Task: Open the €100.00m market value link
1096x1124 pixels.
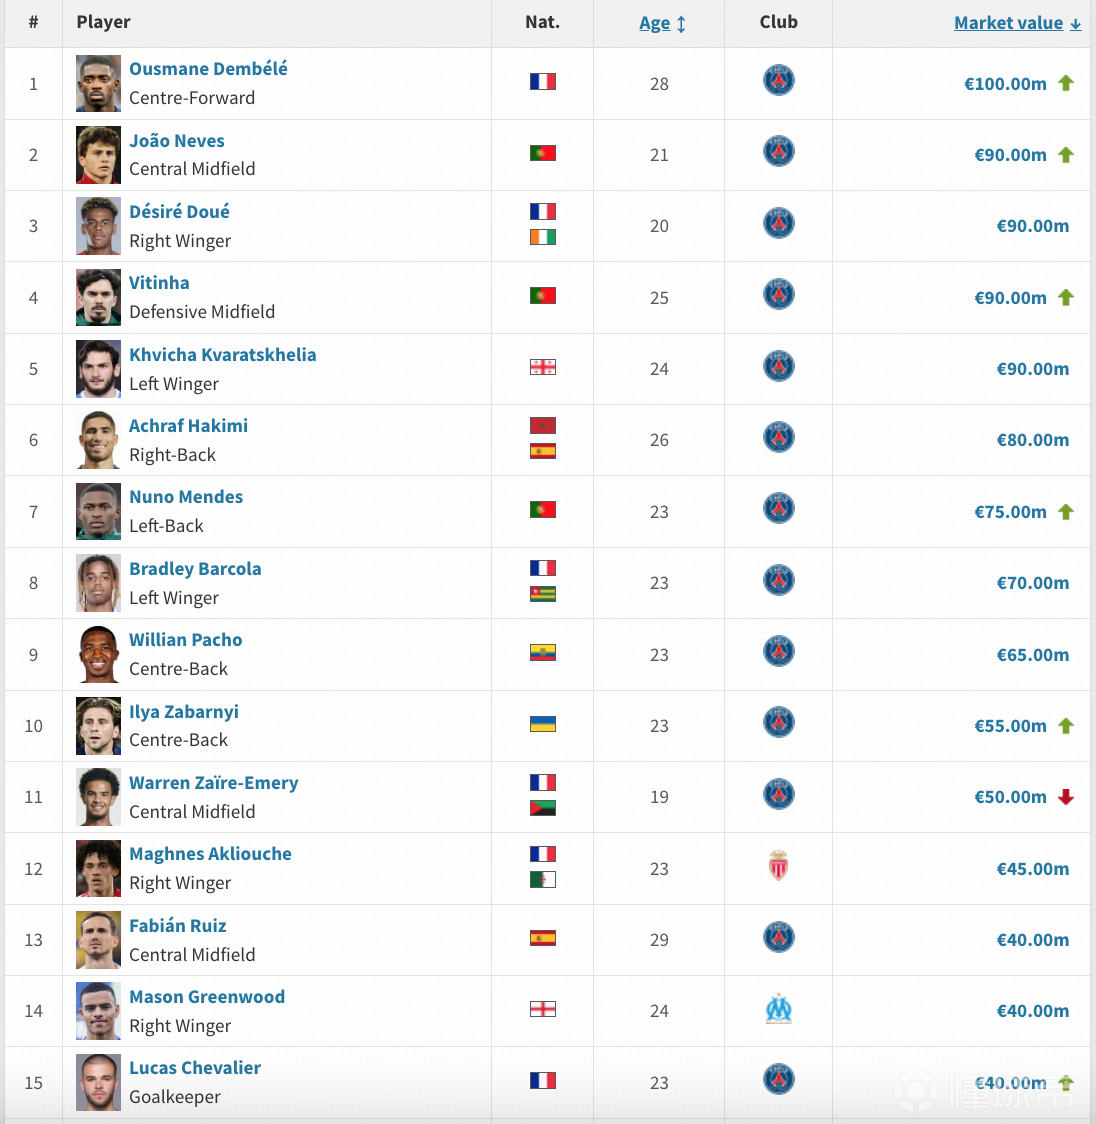Action: point(1004,84)
